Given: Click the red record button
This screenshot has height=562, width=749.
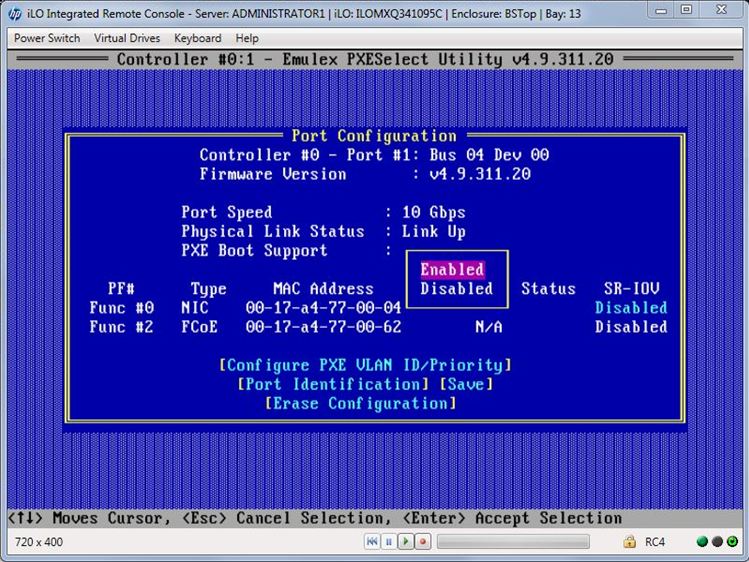Looking at the screenshot, I should point(422,542).
